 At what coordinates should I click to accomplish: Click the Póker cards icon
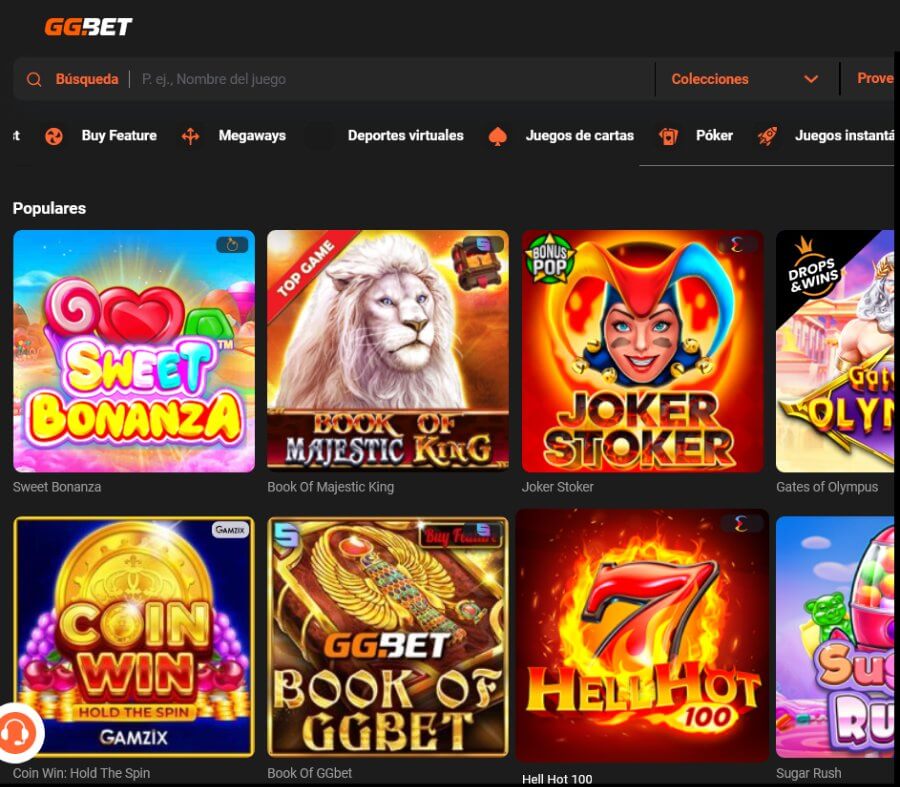coord(668,136)
